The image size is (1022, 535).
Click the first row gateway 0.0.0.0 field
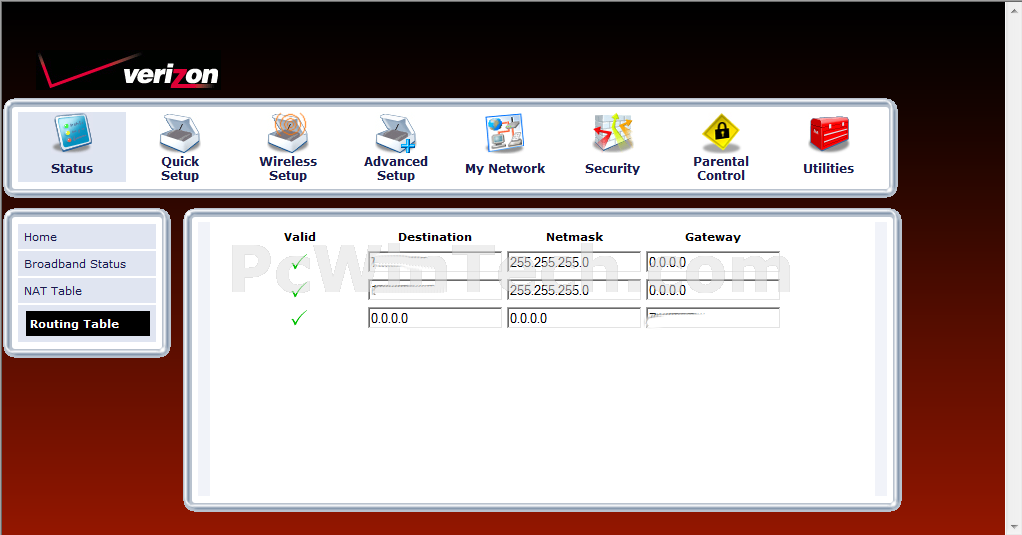point(713,262)
